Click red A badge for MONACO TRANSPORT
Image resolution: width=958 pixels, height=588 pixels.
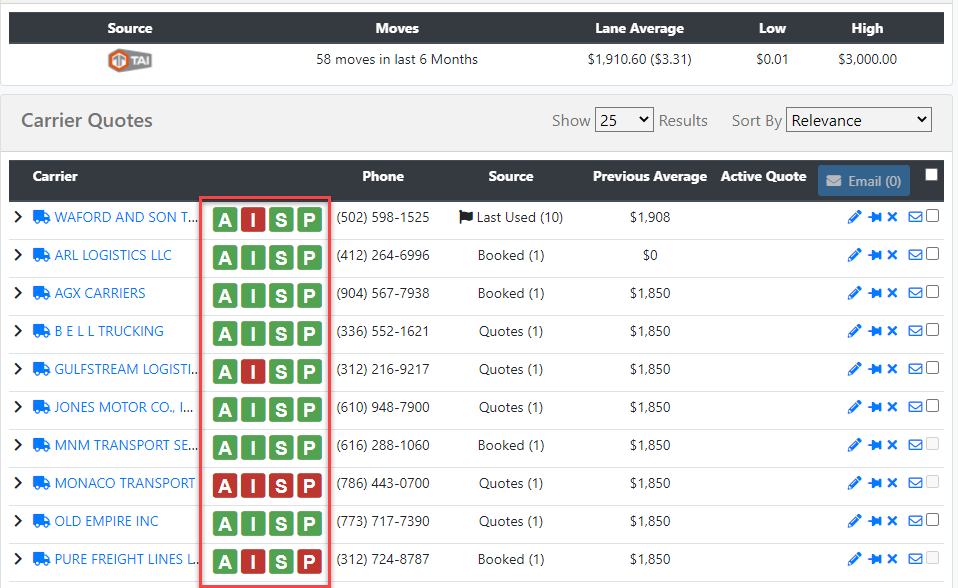click(x=225, y=485)
